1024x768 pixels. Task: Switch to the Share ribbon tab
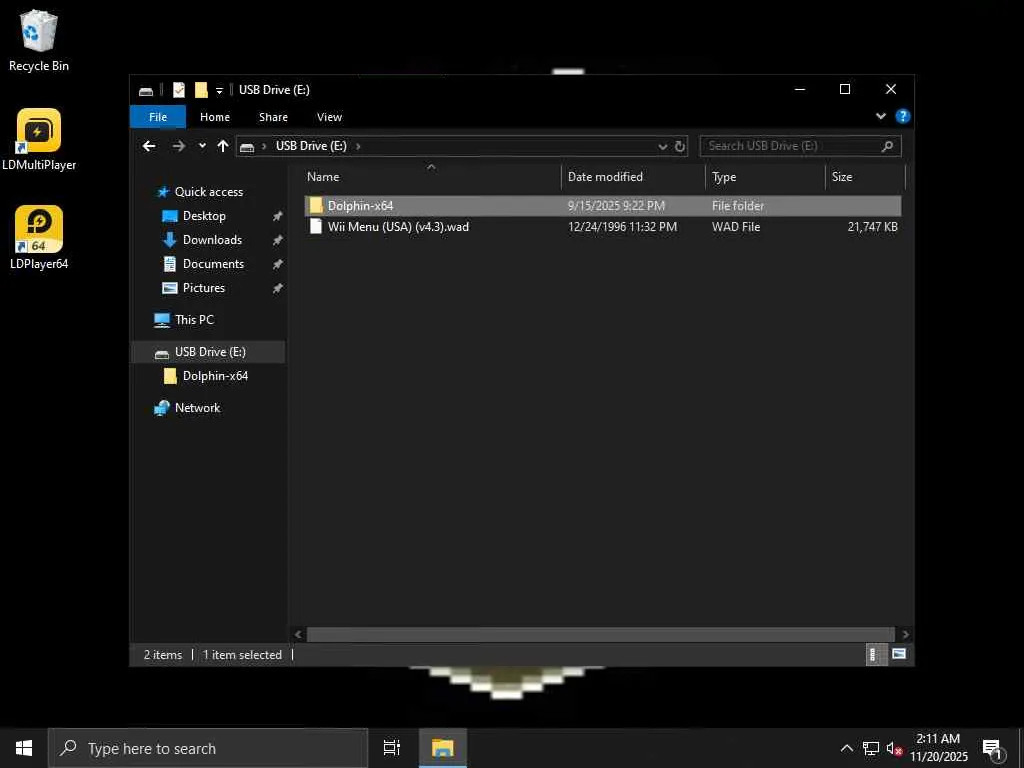(x=273, y=117)
